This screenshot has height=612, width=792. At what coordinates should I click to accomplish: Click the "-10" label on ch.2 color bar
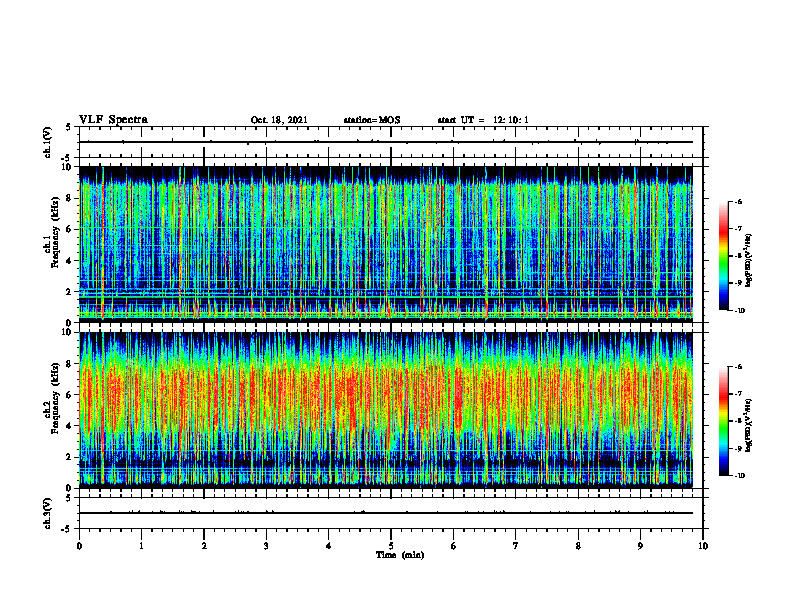[739, 476]
